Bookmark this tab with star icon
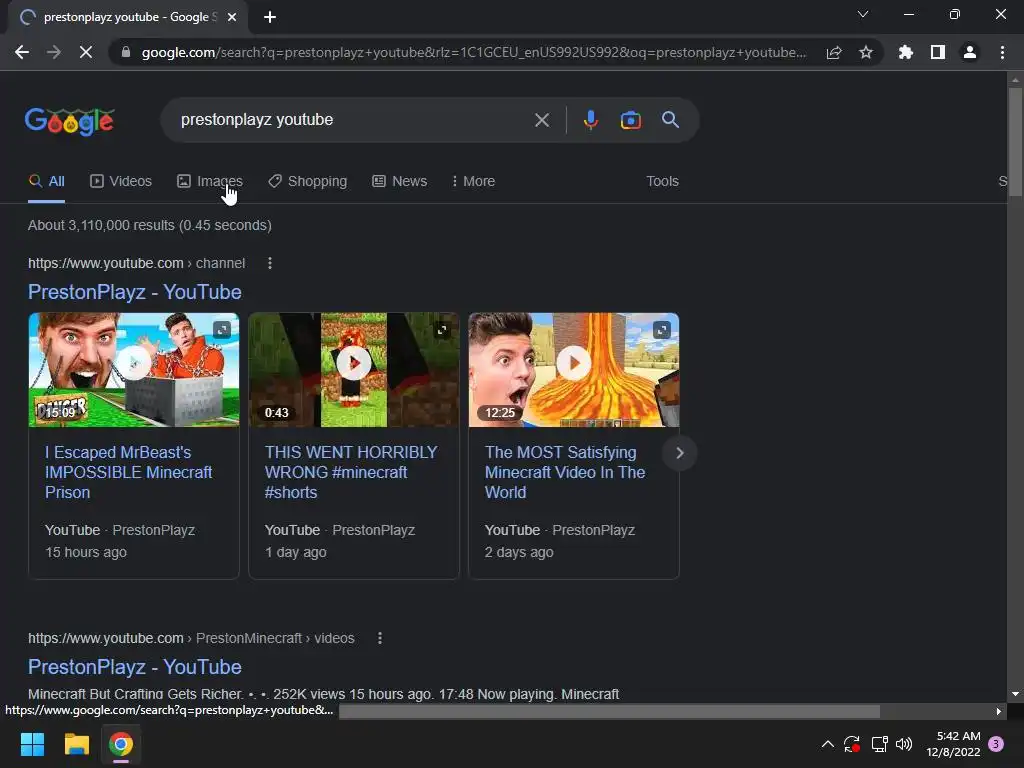 click(x=866, y=52)
